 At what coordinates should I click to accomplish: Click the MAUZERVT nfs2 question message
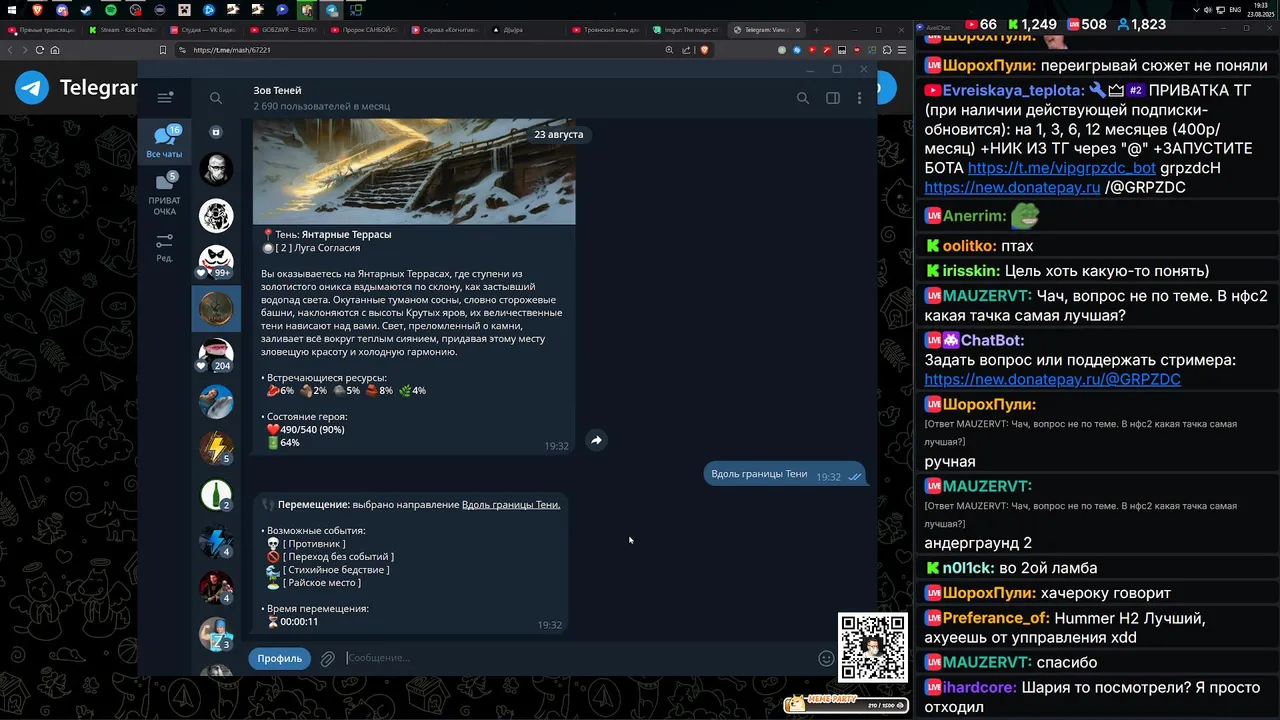pyautogui.click(x=1096, y=305)
